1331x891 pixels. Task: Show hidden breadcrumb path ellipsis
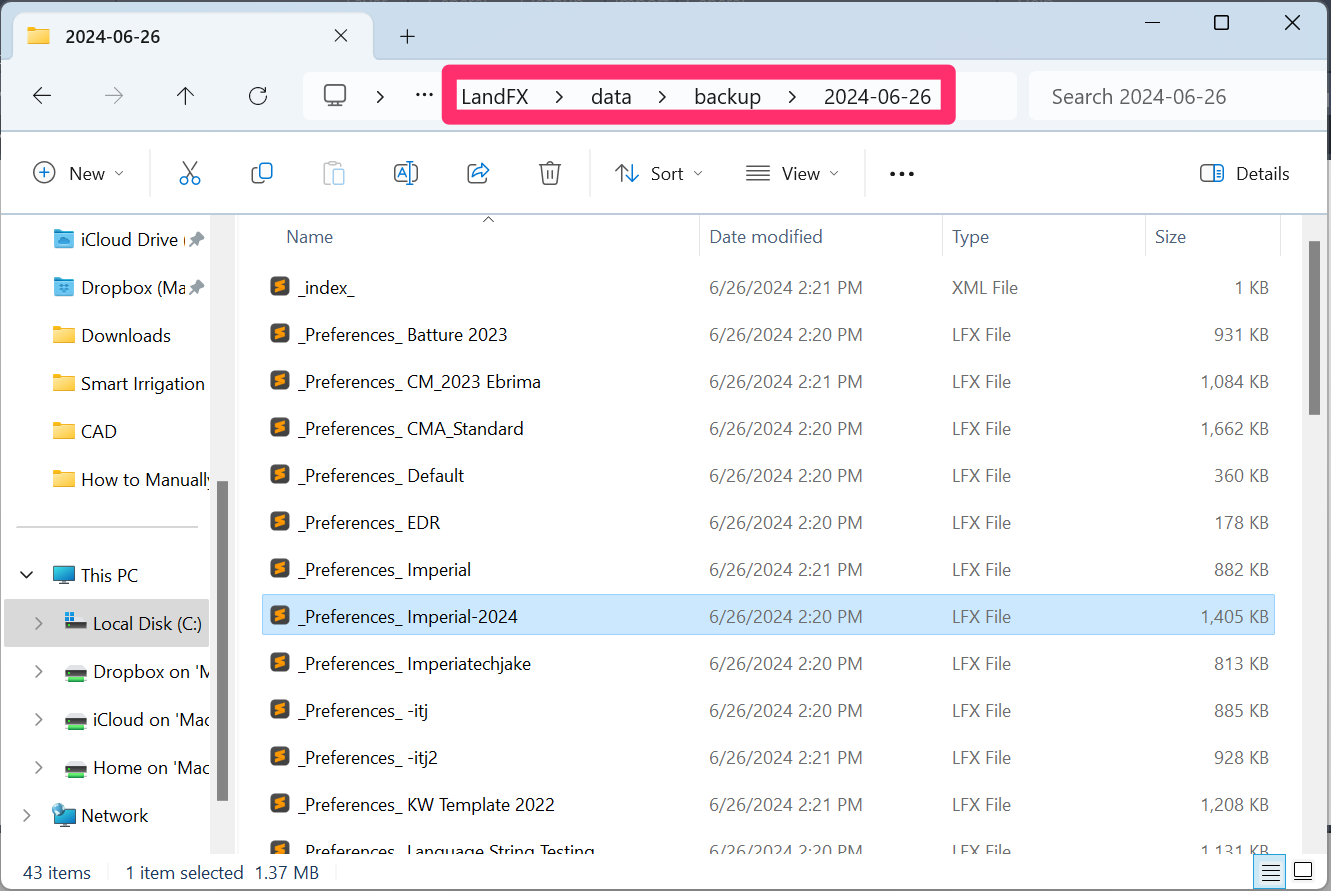[424, 96]
